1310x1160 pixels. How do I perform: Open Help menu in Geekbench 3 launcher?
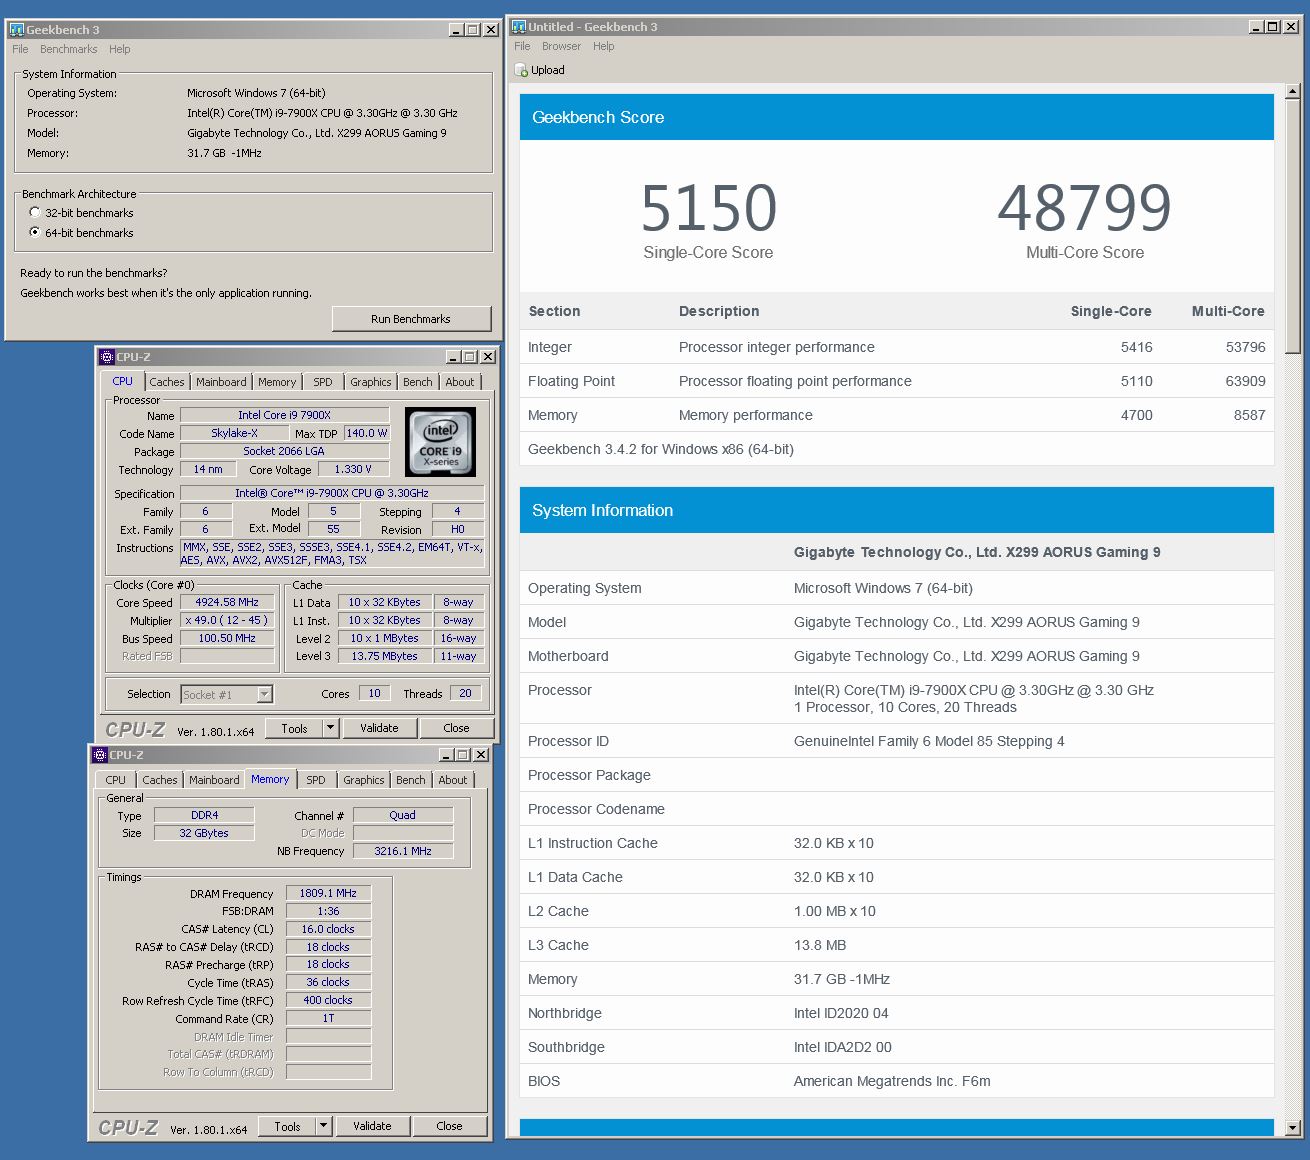tap(120, 49)
